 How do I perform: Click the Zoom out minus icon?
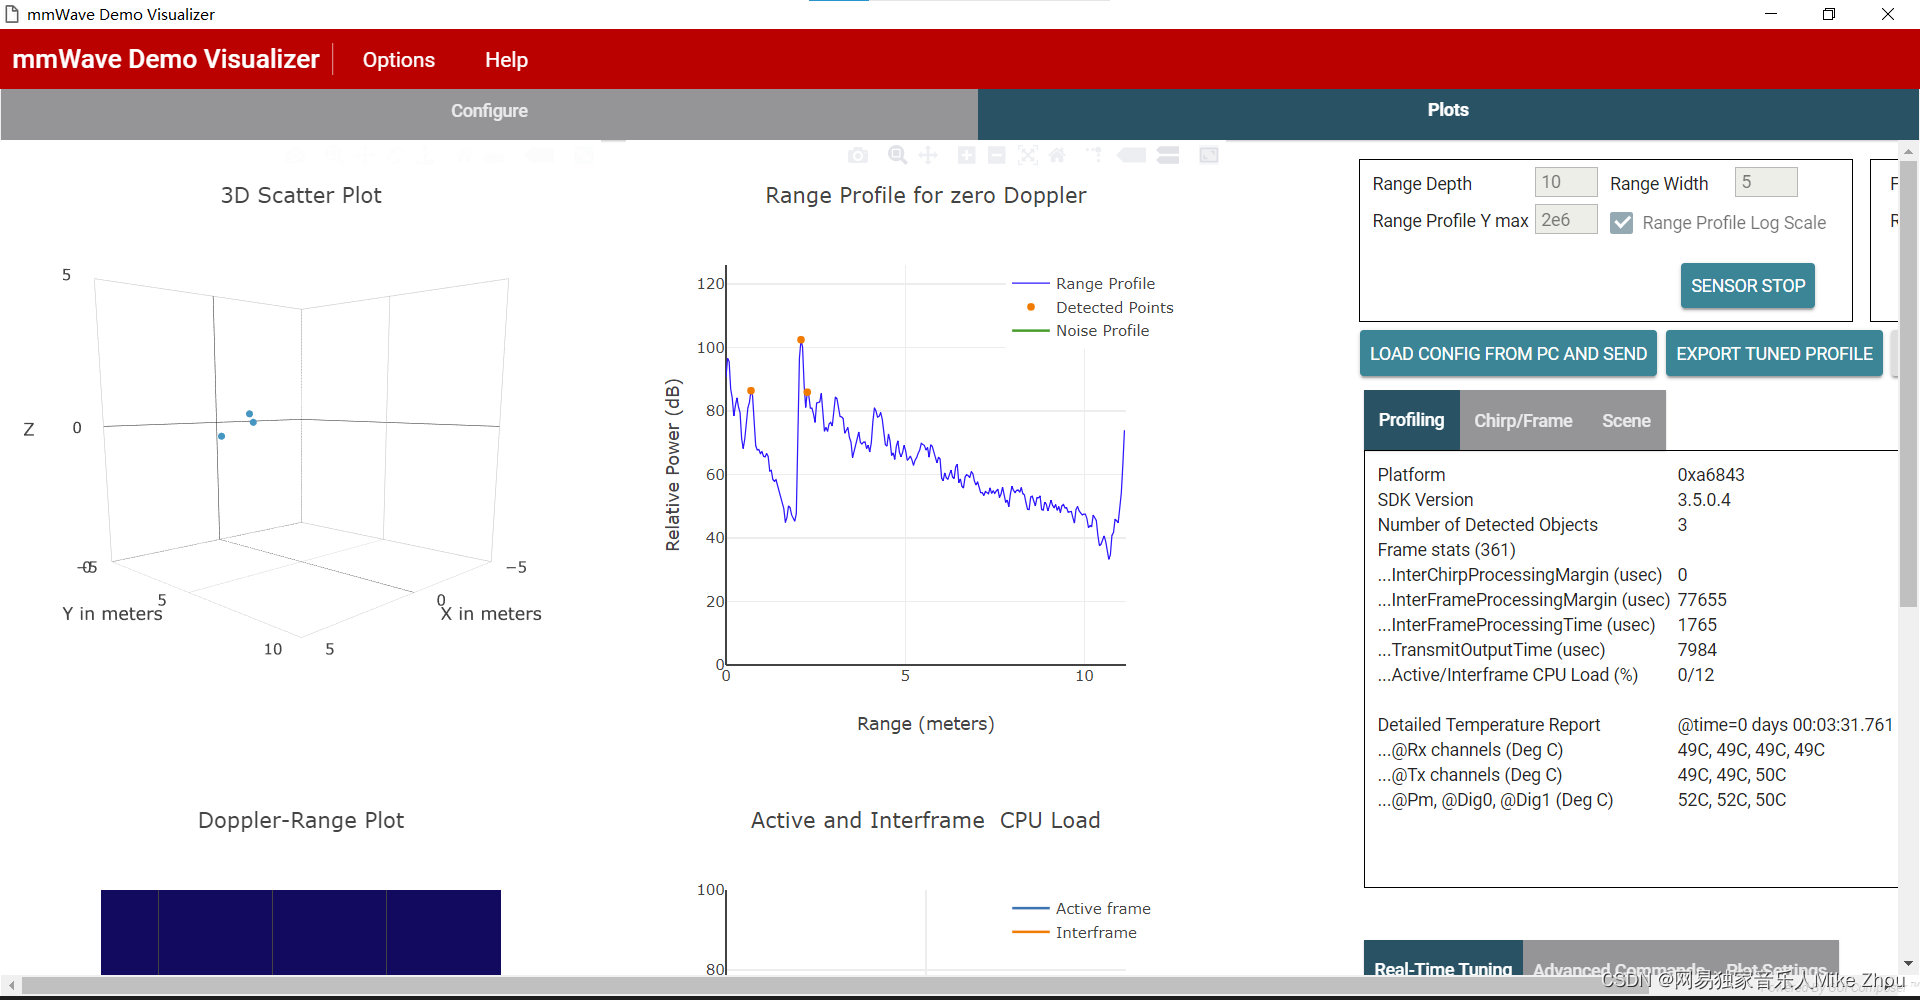pyautogui.click(x=997, y=155)
